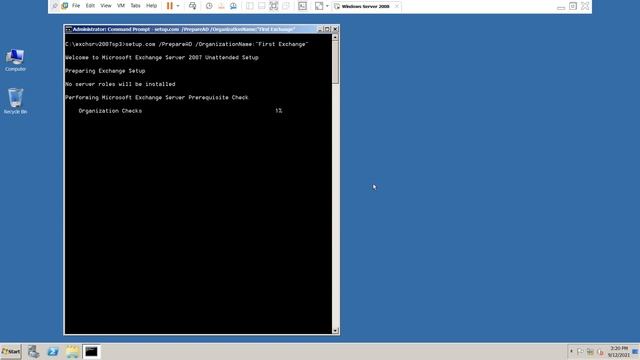The height and width of the screenshot is (360, 640).
Task: Revert VM to previous snapshot
Action: [x=221, y=6]
